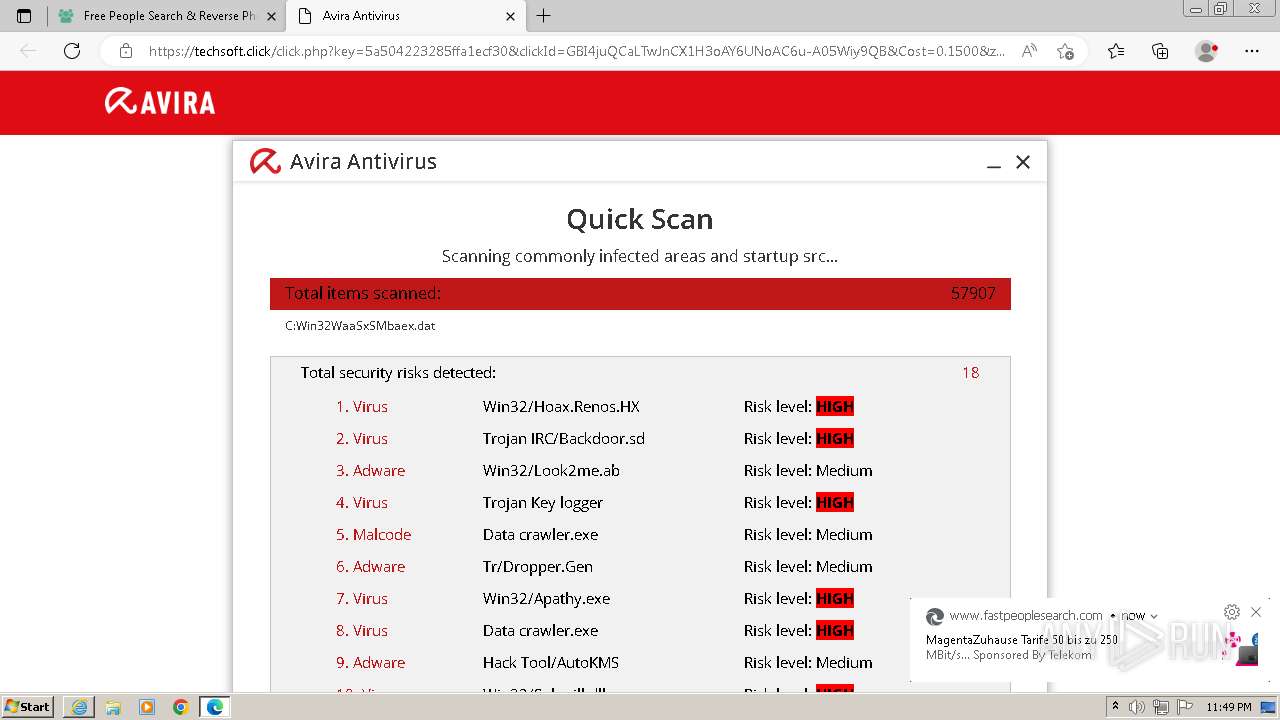
Task: Open the Collections panel
Action: [x=1160, y=51]
